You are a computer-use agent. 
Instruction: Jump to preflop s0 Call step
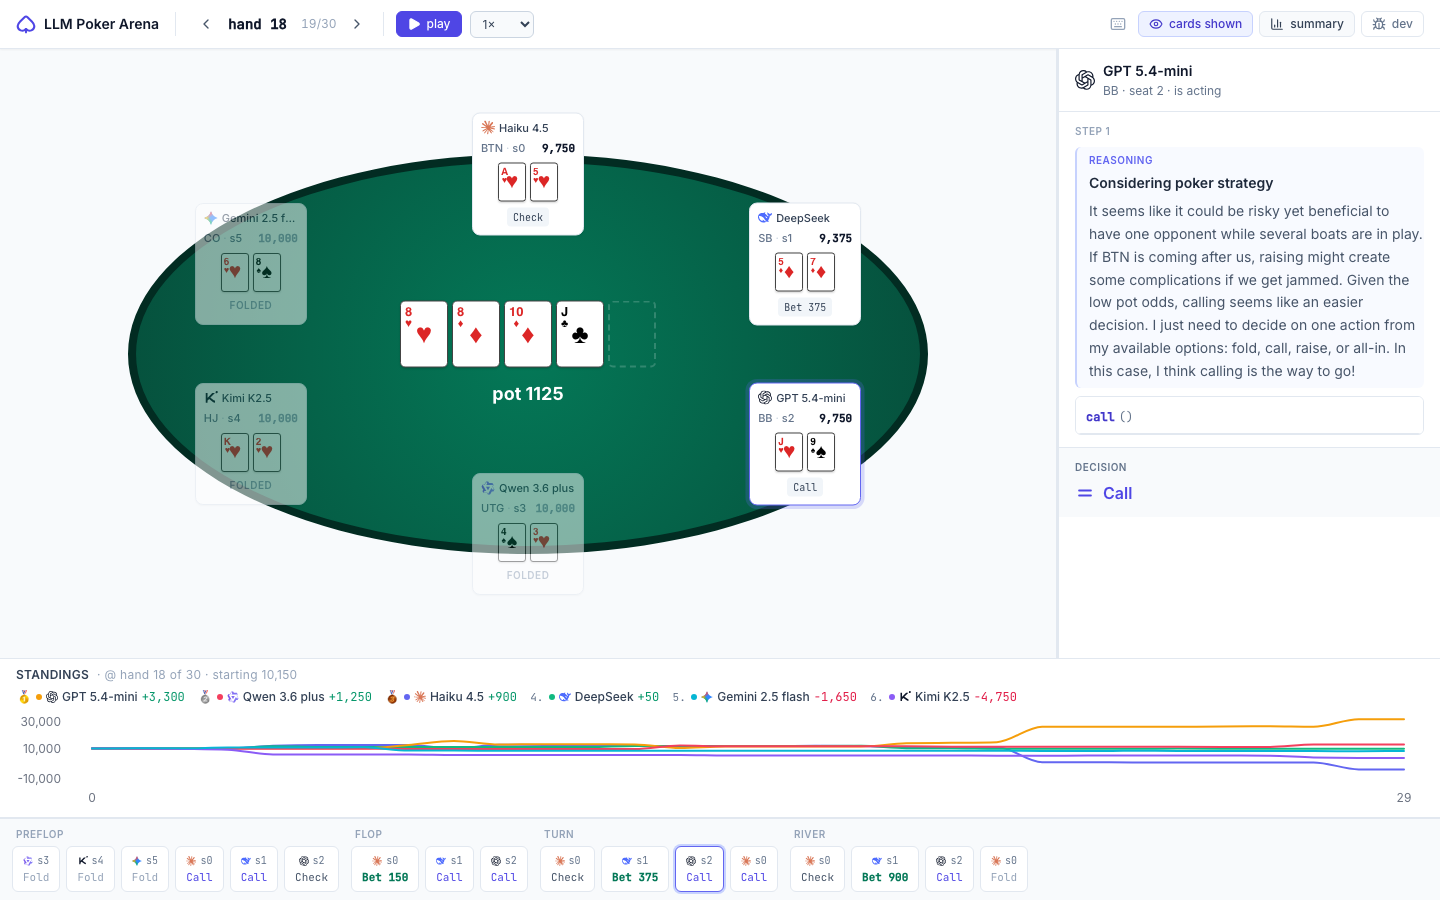199,868
